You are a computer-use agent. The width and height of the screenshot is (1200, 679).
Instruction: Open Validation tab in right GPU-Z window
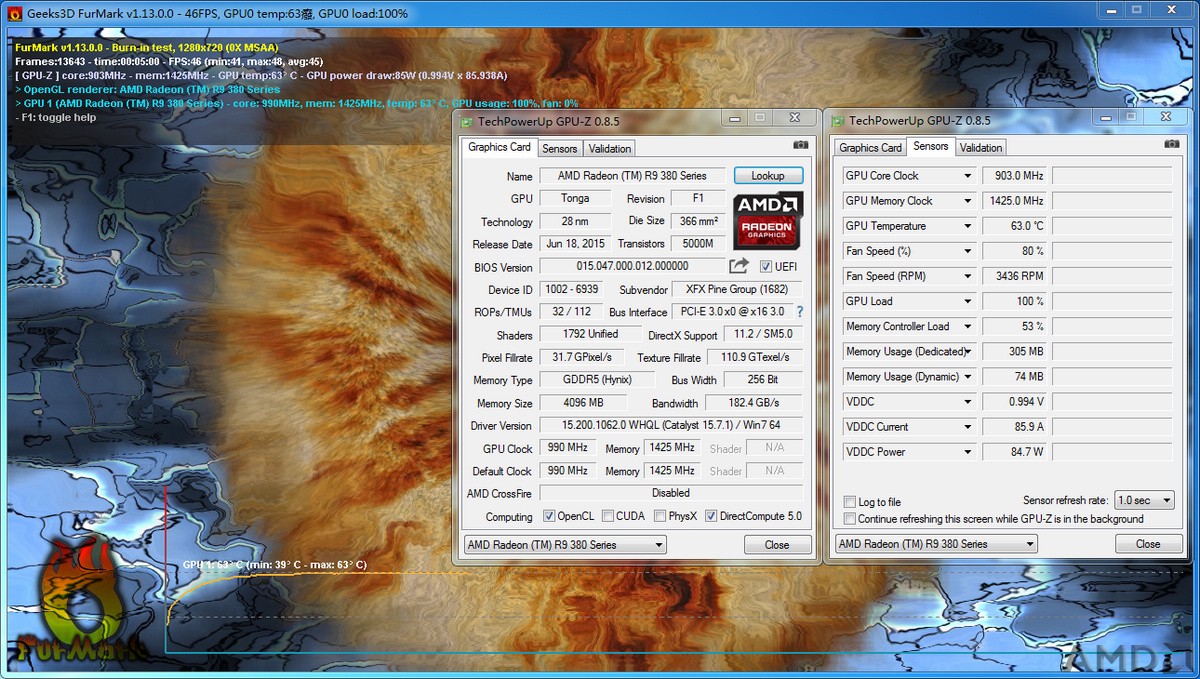(981, 148)
